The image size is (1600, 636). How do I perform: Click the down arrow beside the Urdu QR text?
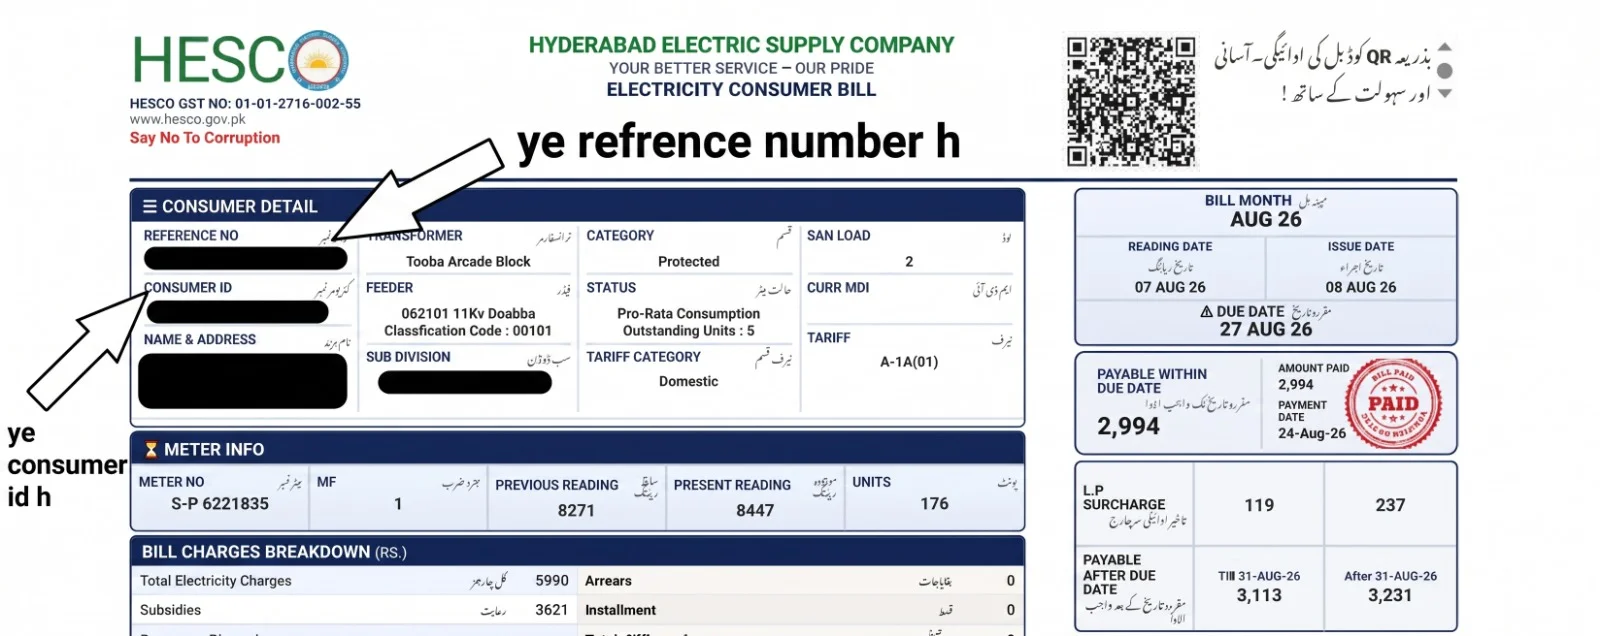[x=1444, y=94]
